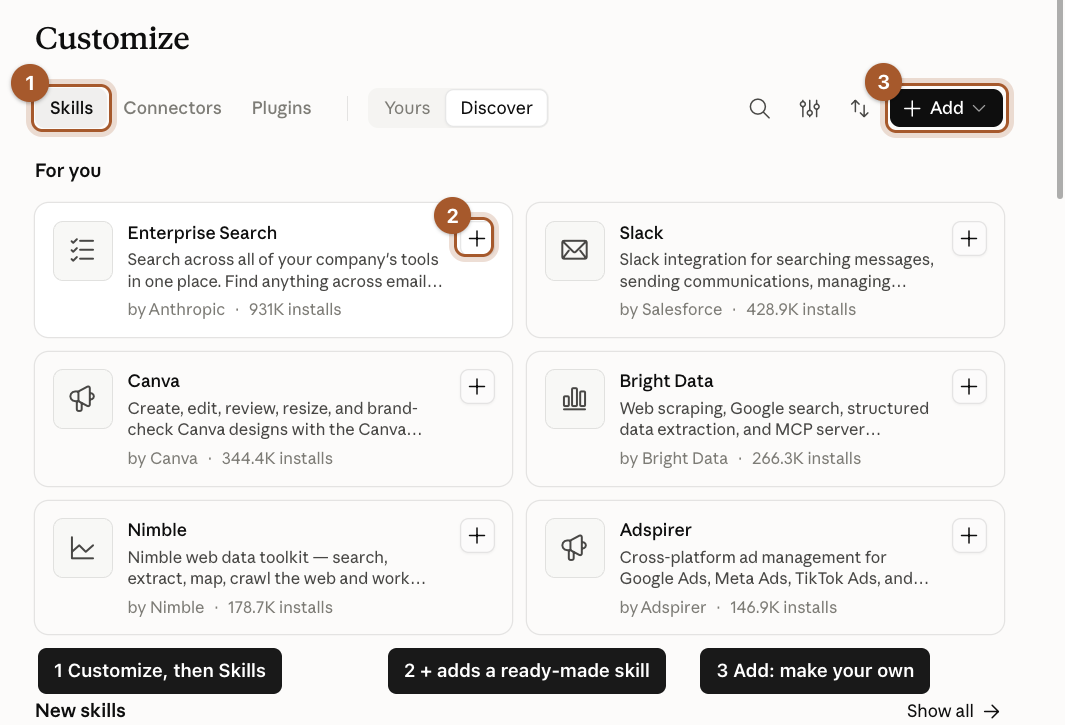This screenshot has width=1065, height=725.
Task: Open the filter sliders icon
Action: point(810,108)
